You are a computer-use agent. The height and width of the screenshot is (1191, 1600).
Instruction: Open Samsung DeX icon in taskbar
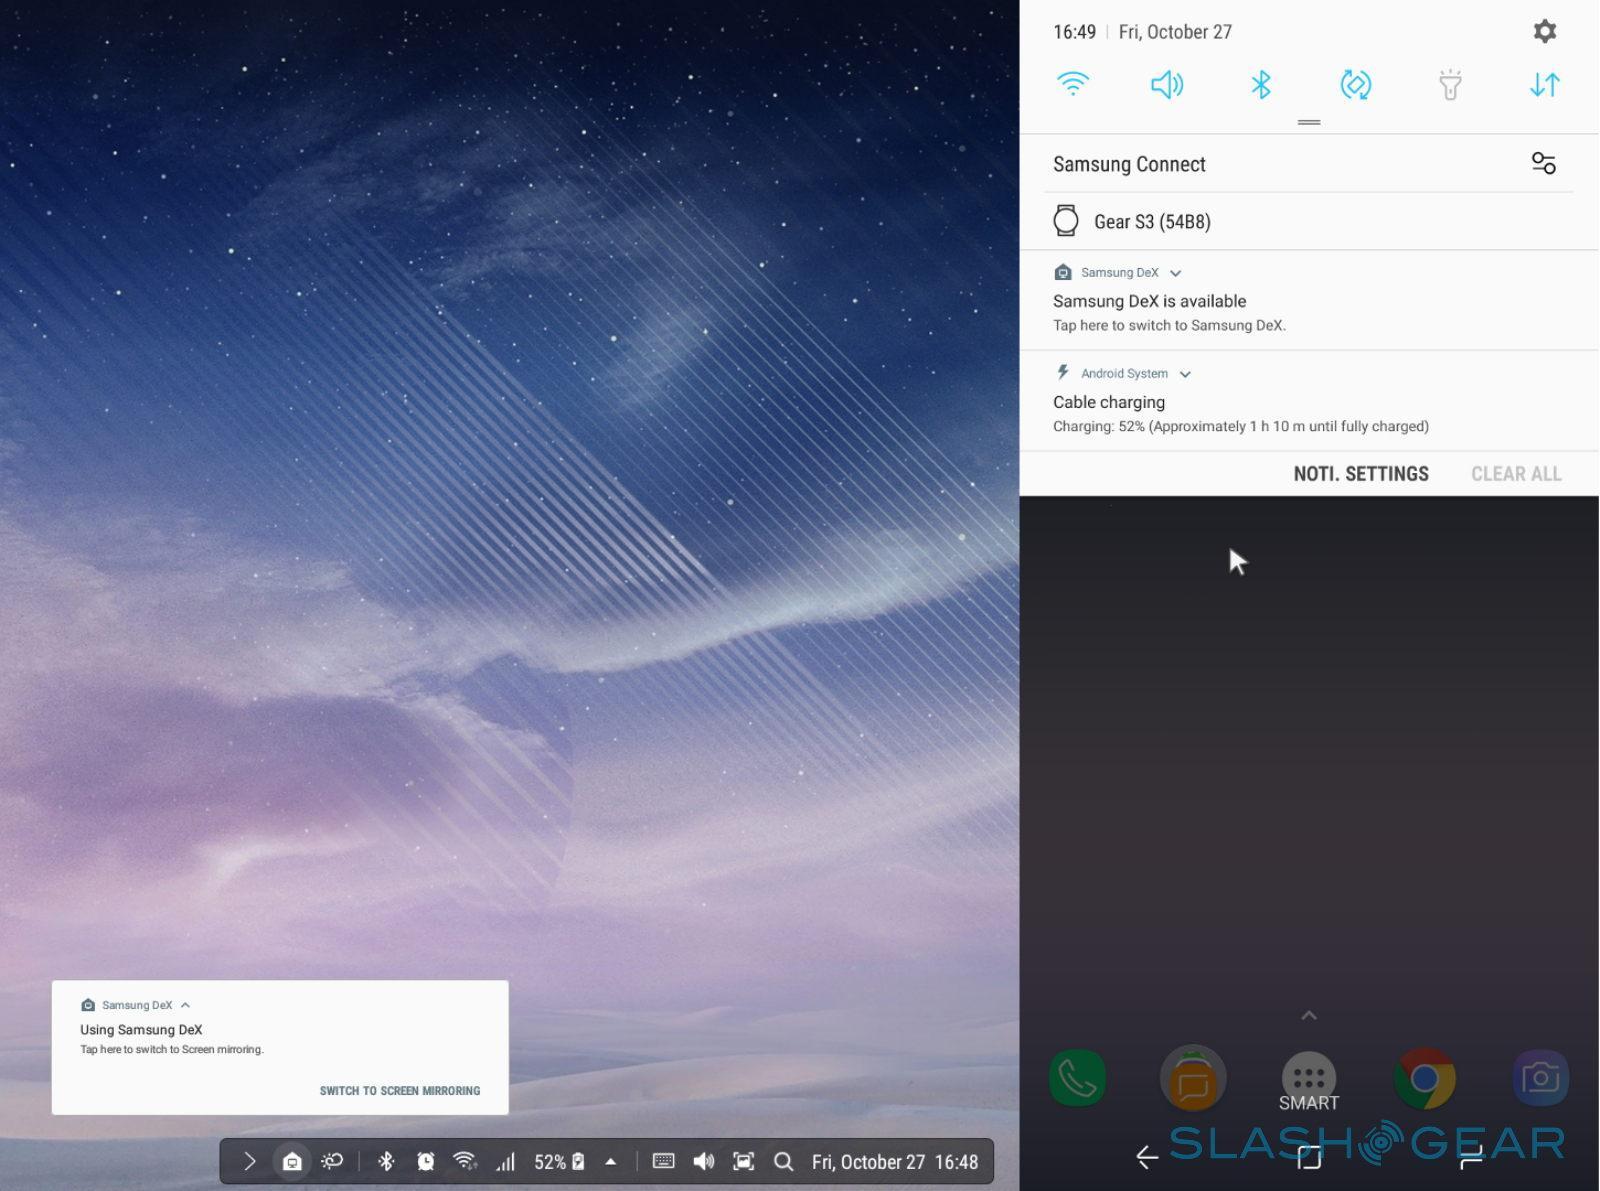point(292,1161)
